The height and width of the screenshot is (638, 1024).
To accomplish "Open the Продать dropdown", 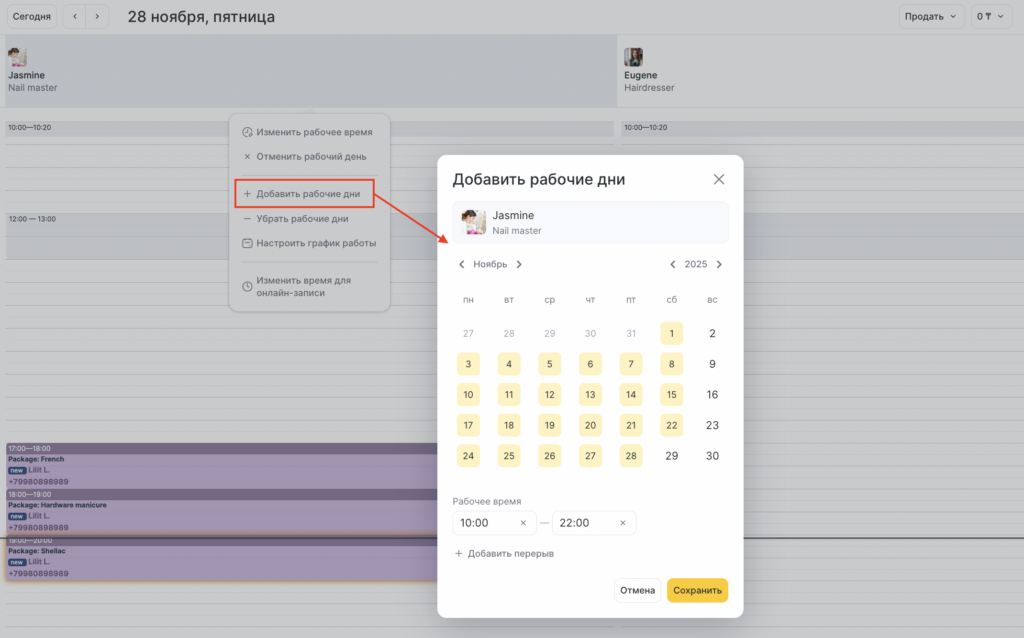I will tap(931, 17).
